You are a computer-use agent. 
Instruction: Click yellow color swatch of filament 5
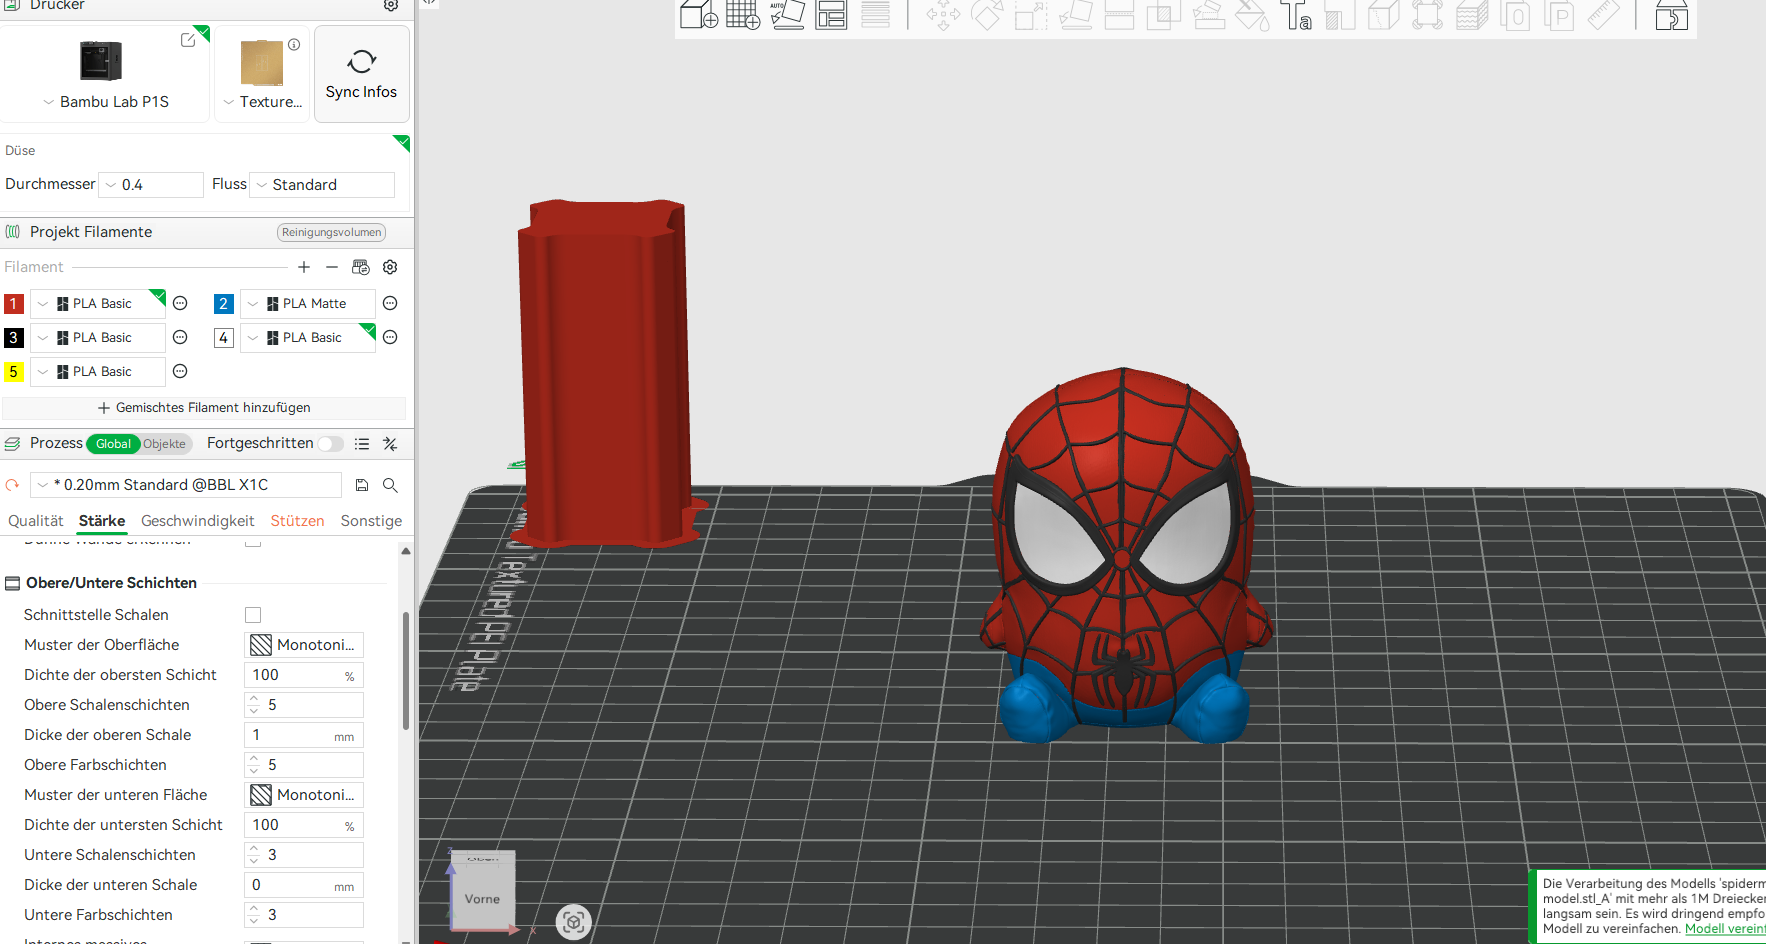click(14, 371)
